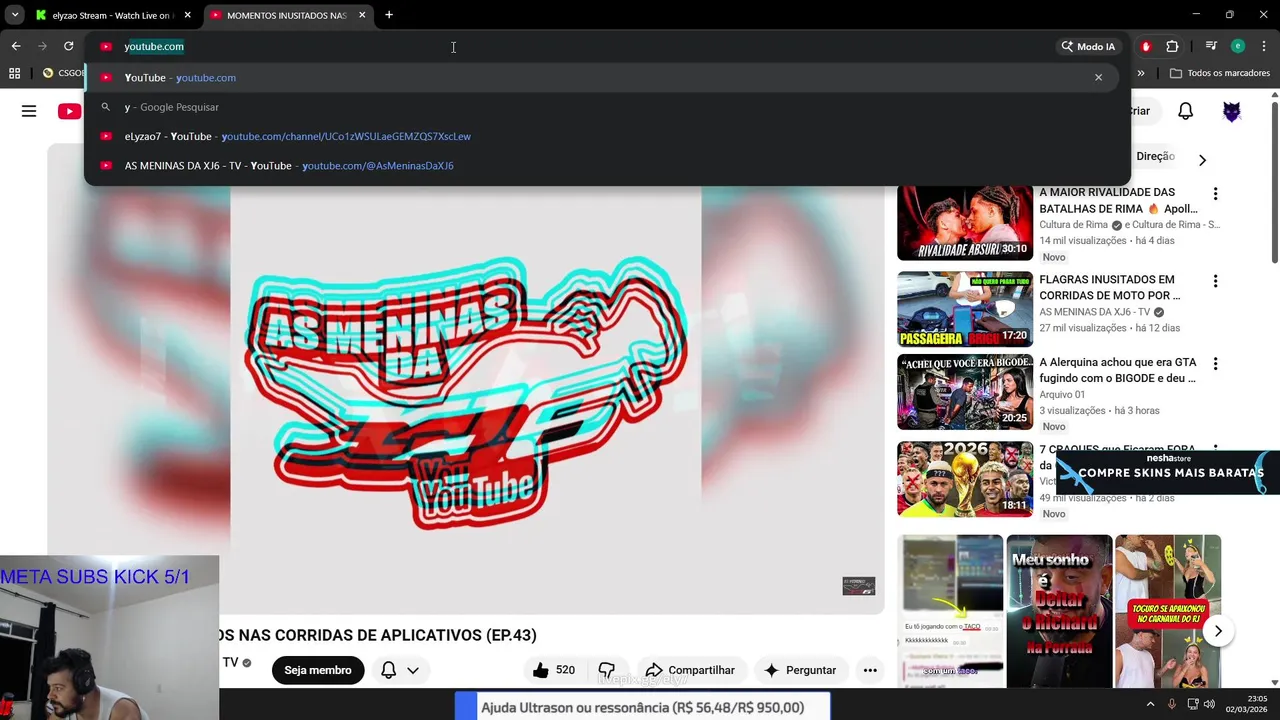Viewport: 1280px width, 720px height.
Task: Open the video title FLAGRAS INUSITADOS EM CORRIDAS
Action: tap(1109, 288)
